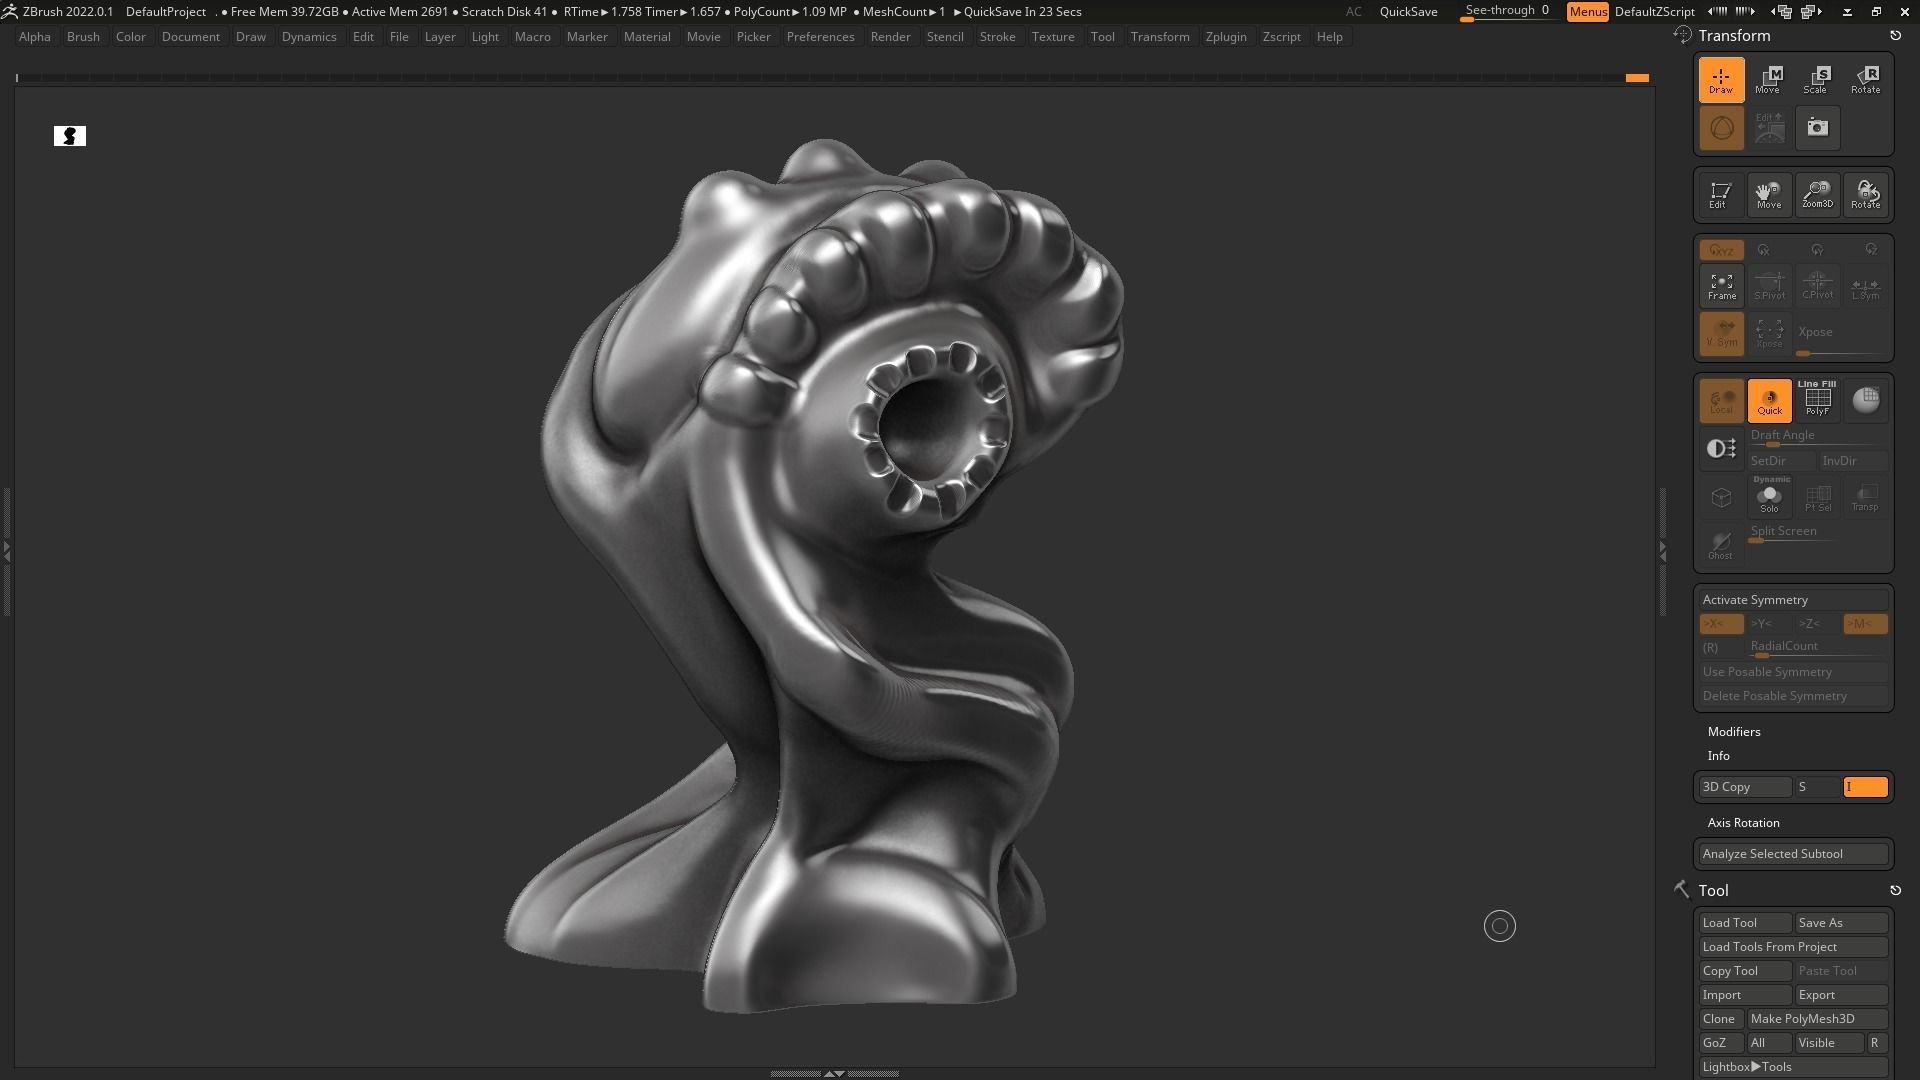
Task: Toggle Y-axis rotation mode
Action: (1817, 250)
